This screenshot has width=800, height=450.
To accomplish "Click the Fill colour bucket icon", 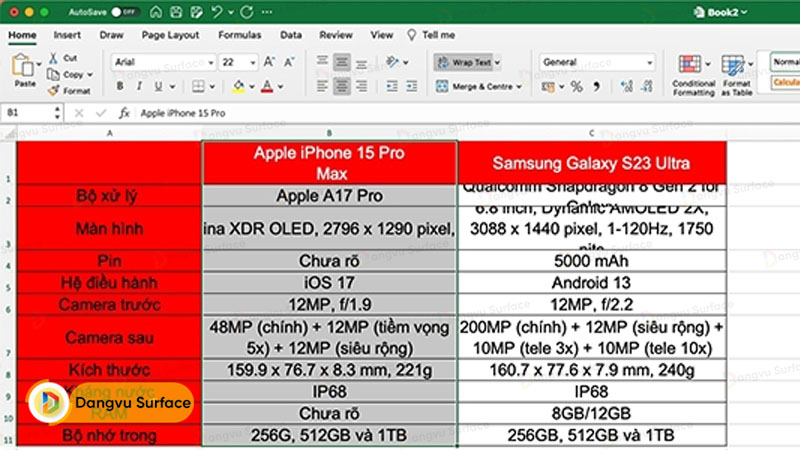I will point(238,86).
